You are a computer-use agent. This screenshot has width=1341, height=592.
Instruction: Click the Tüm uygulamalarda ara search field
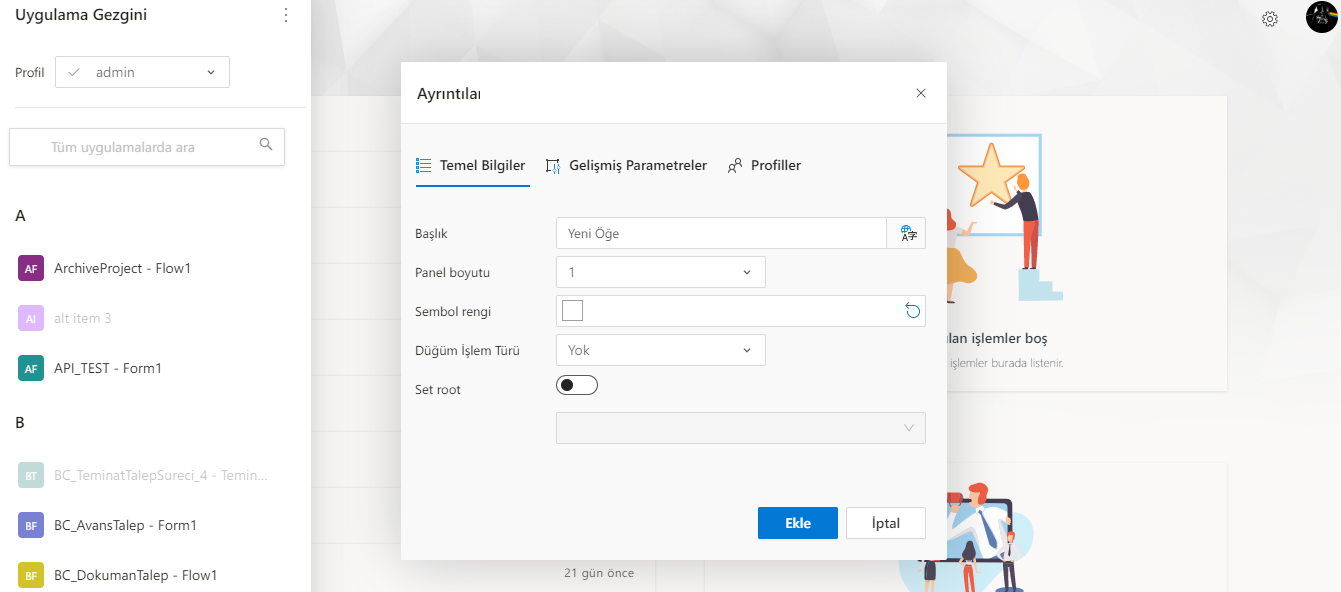coord(147,147)
